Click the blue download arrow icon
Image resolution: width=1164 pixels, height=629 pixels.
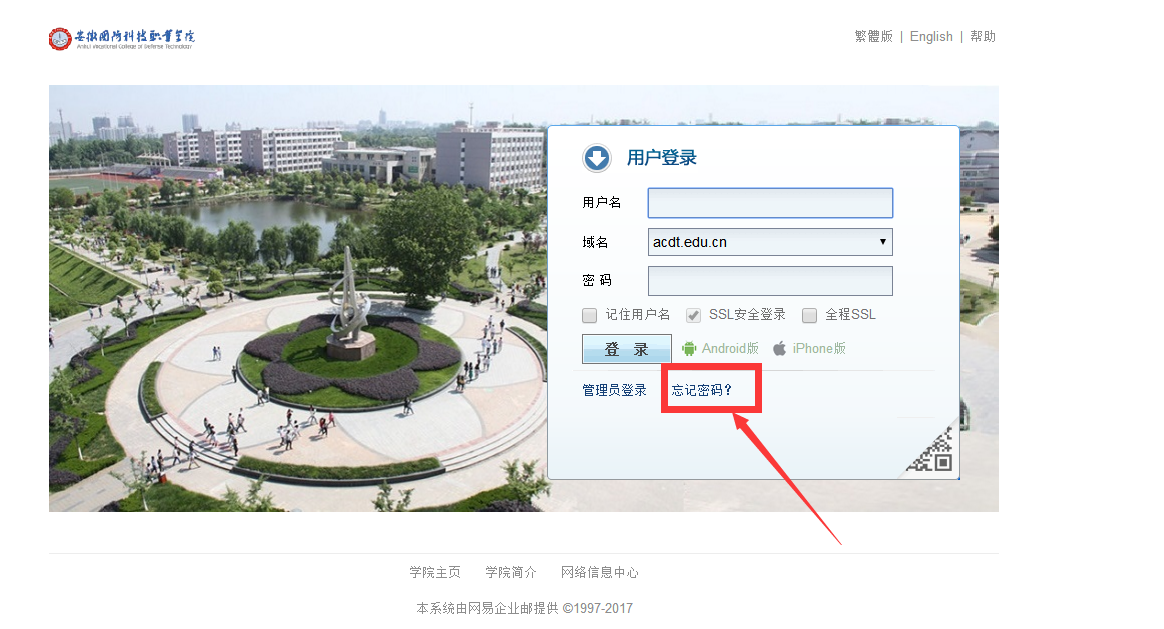point(597,158)
